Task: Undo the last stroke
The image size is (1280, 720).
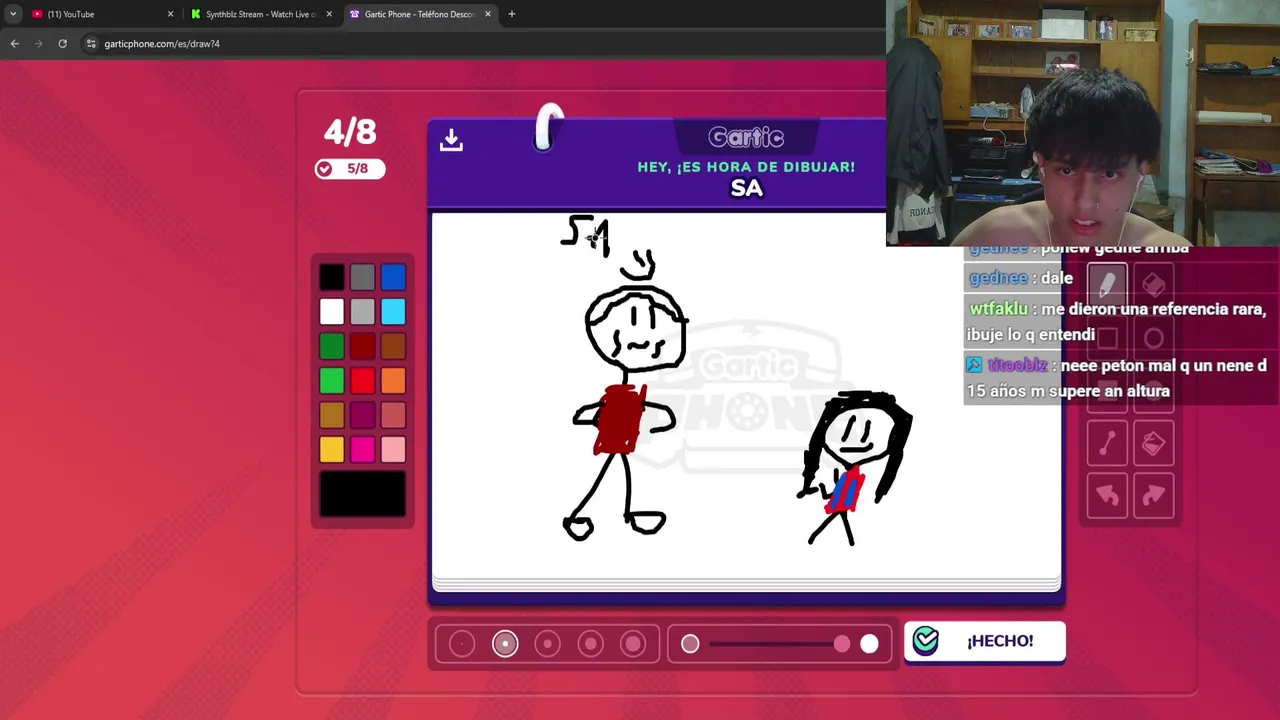Action: point(1107,495)
